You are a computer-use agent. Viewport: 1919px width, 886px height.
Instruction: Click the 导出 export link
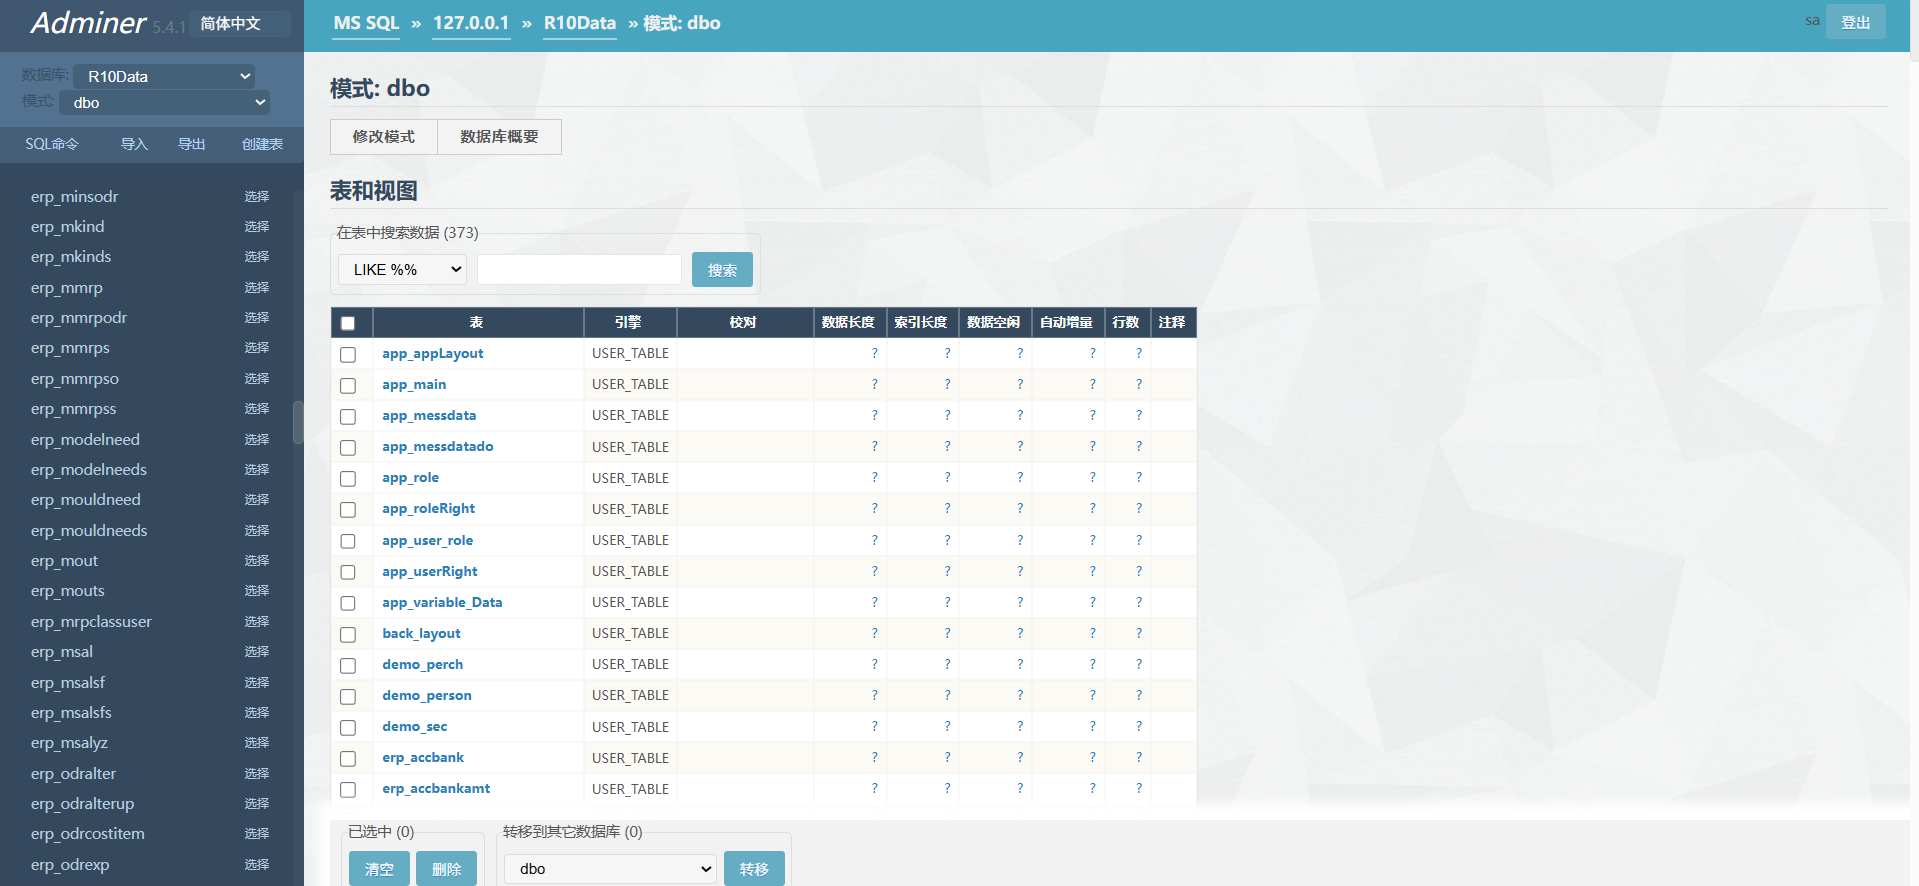click(x=191, y=144)
